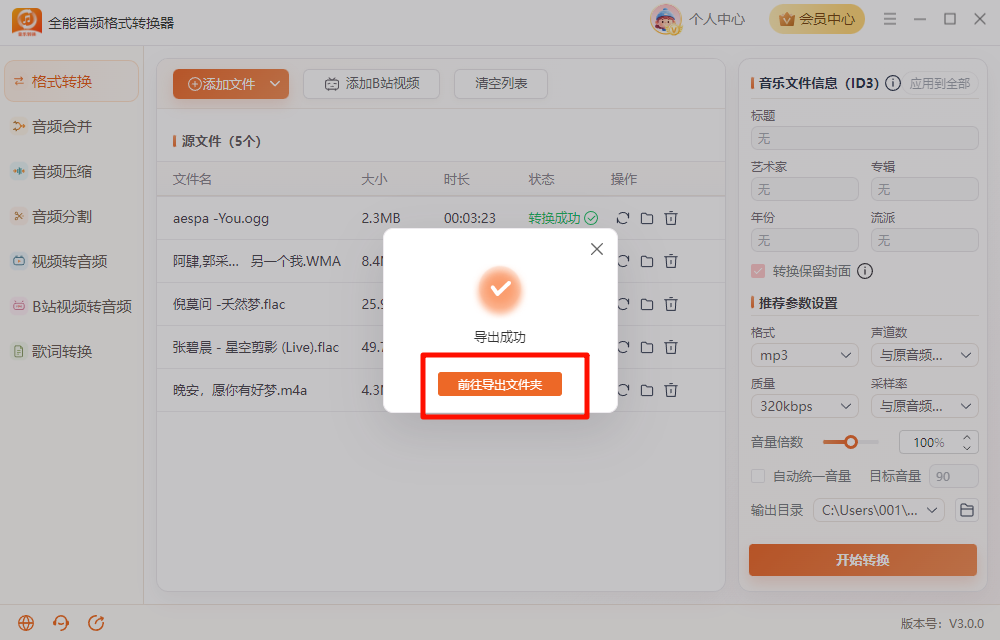Expand the 添加文件 dropdown arrow
This screenshot has height=640, width=1000.
[x=275, y=84]
